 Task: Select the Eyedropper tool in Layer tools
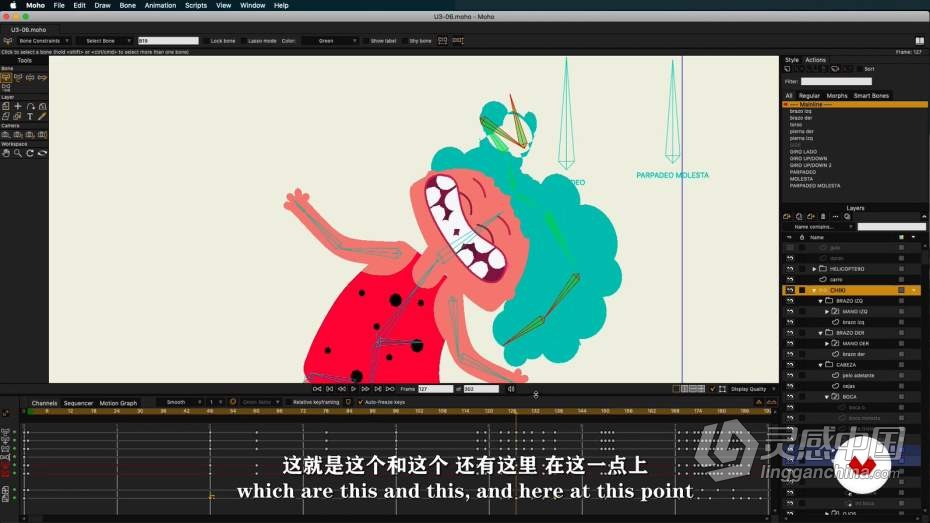[x=42, y=116]
